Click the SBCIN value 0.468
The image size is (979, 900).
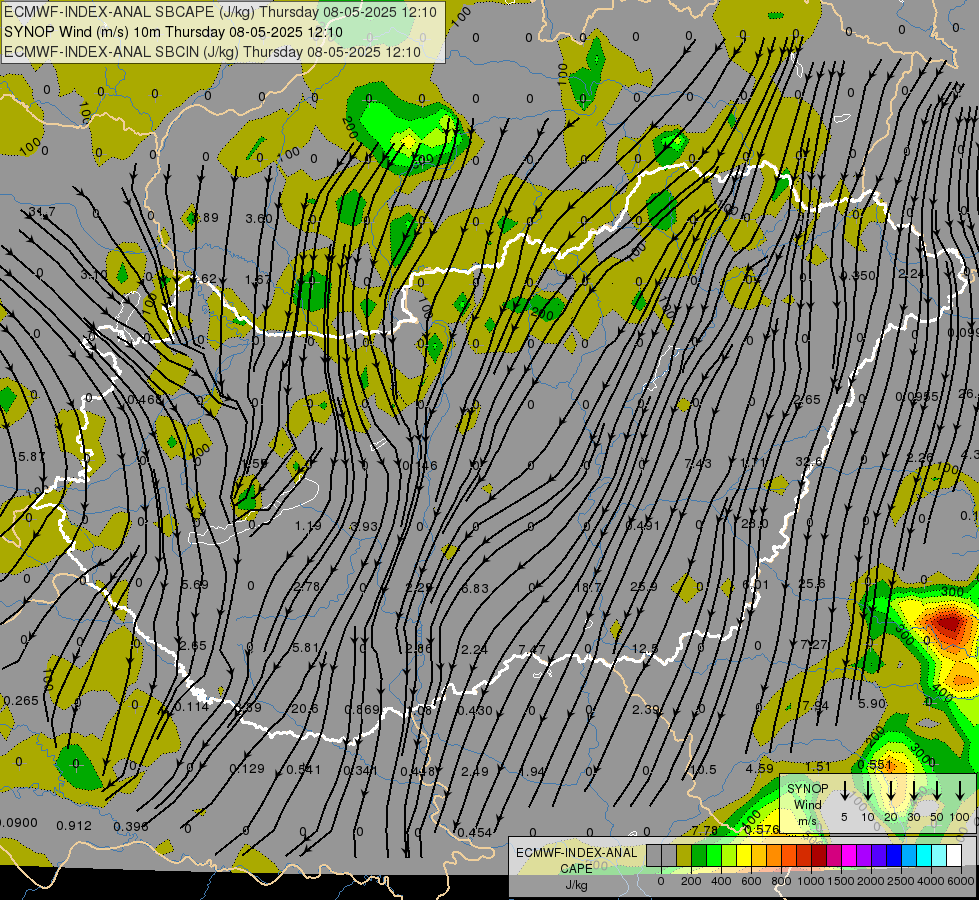pos(144,400)
